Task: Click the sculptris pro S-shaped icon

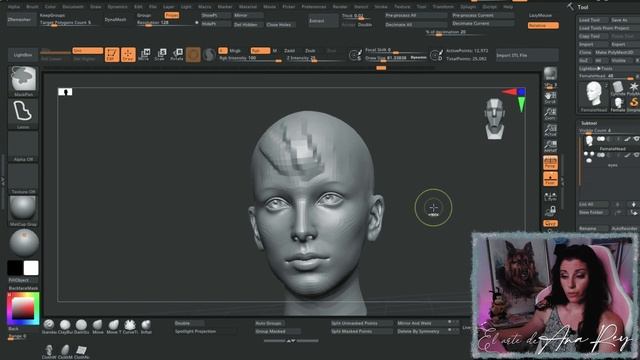Action: point(209,55)
